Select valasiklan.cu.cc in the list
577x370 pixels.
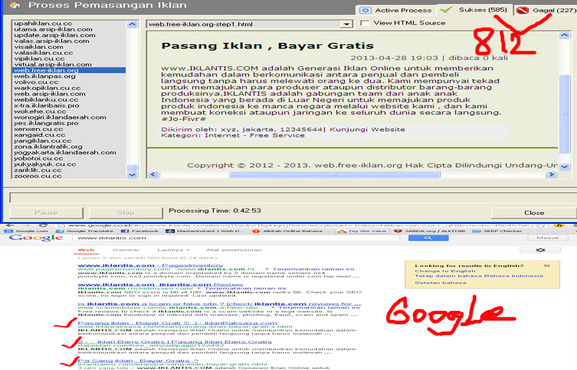(x=43, y=53)
